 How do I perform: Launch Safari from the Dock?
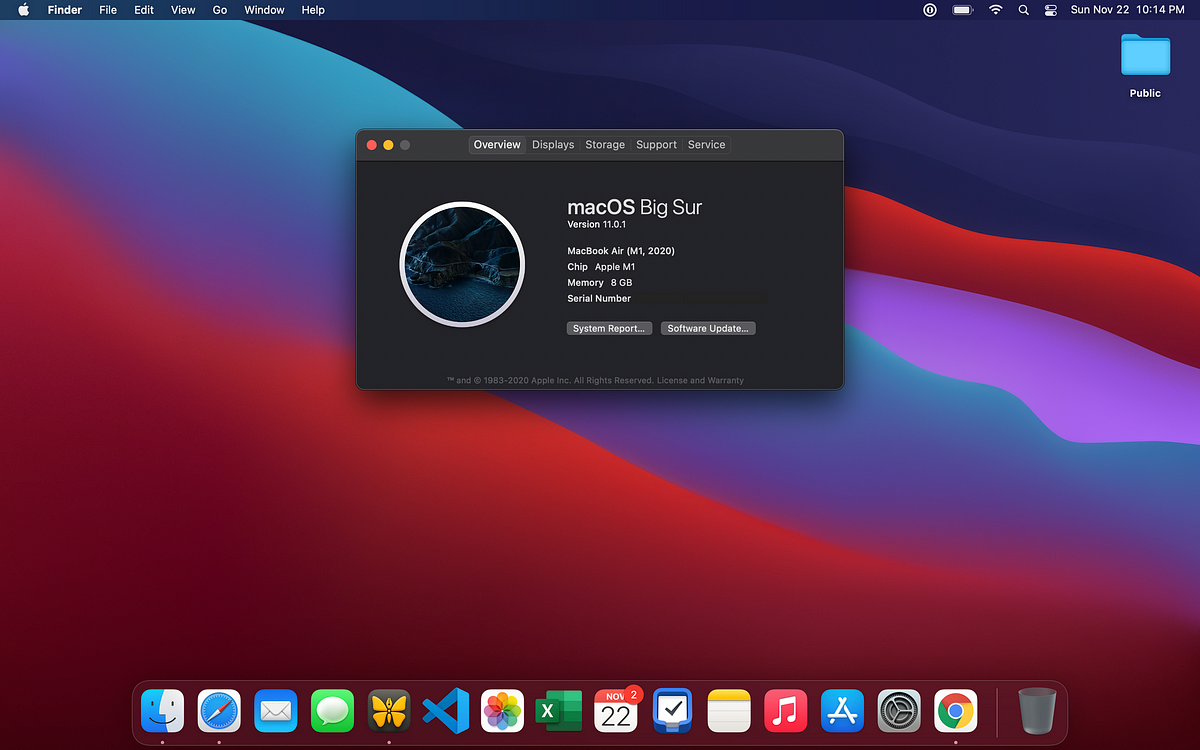[219, 711]
